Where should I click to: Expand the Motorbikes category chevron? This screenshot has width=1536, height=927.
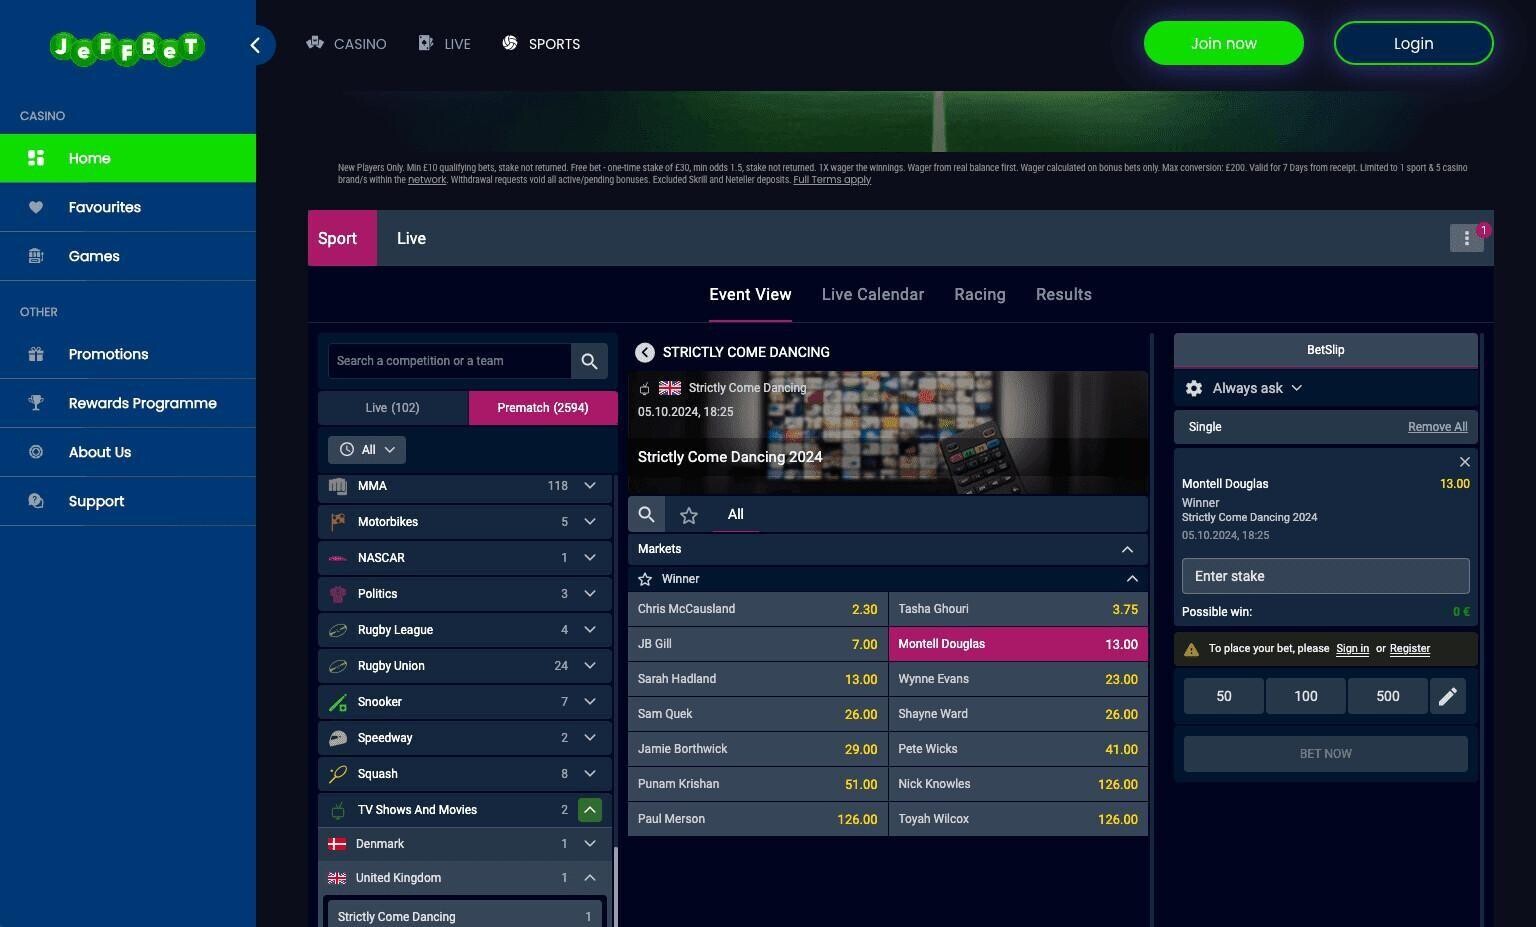point(590,522)
